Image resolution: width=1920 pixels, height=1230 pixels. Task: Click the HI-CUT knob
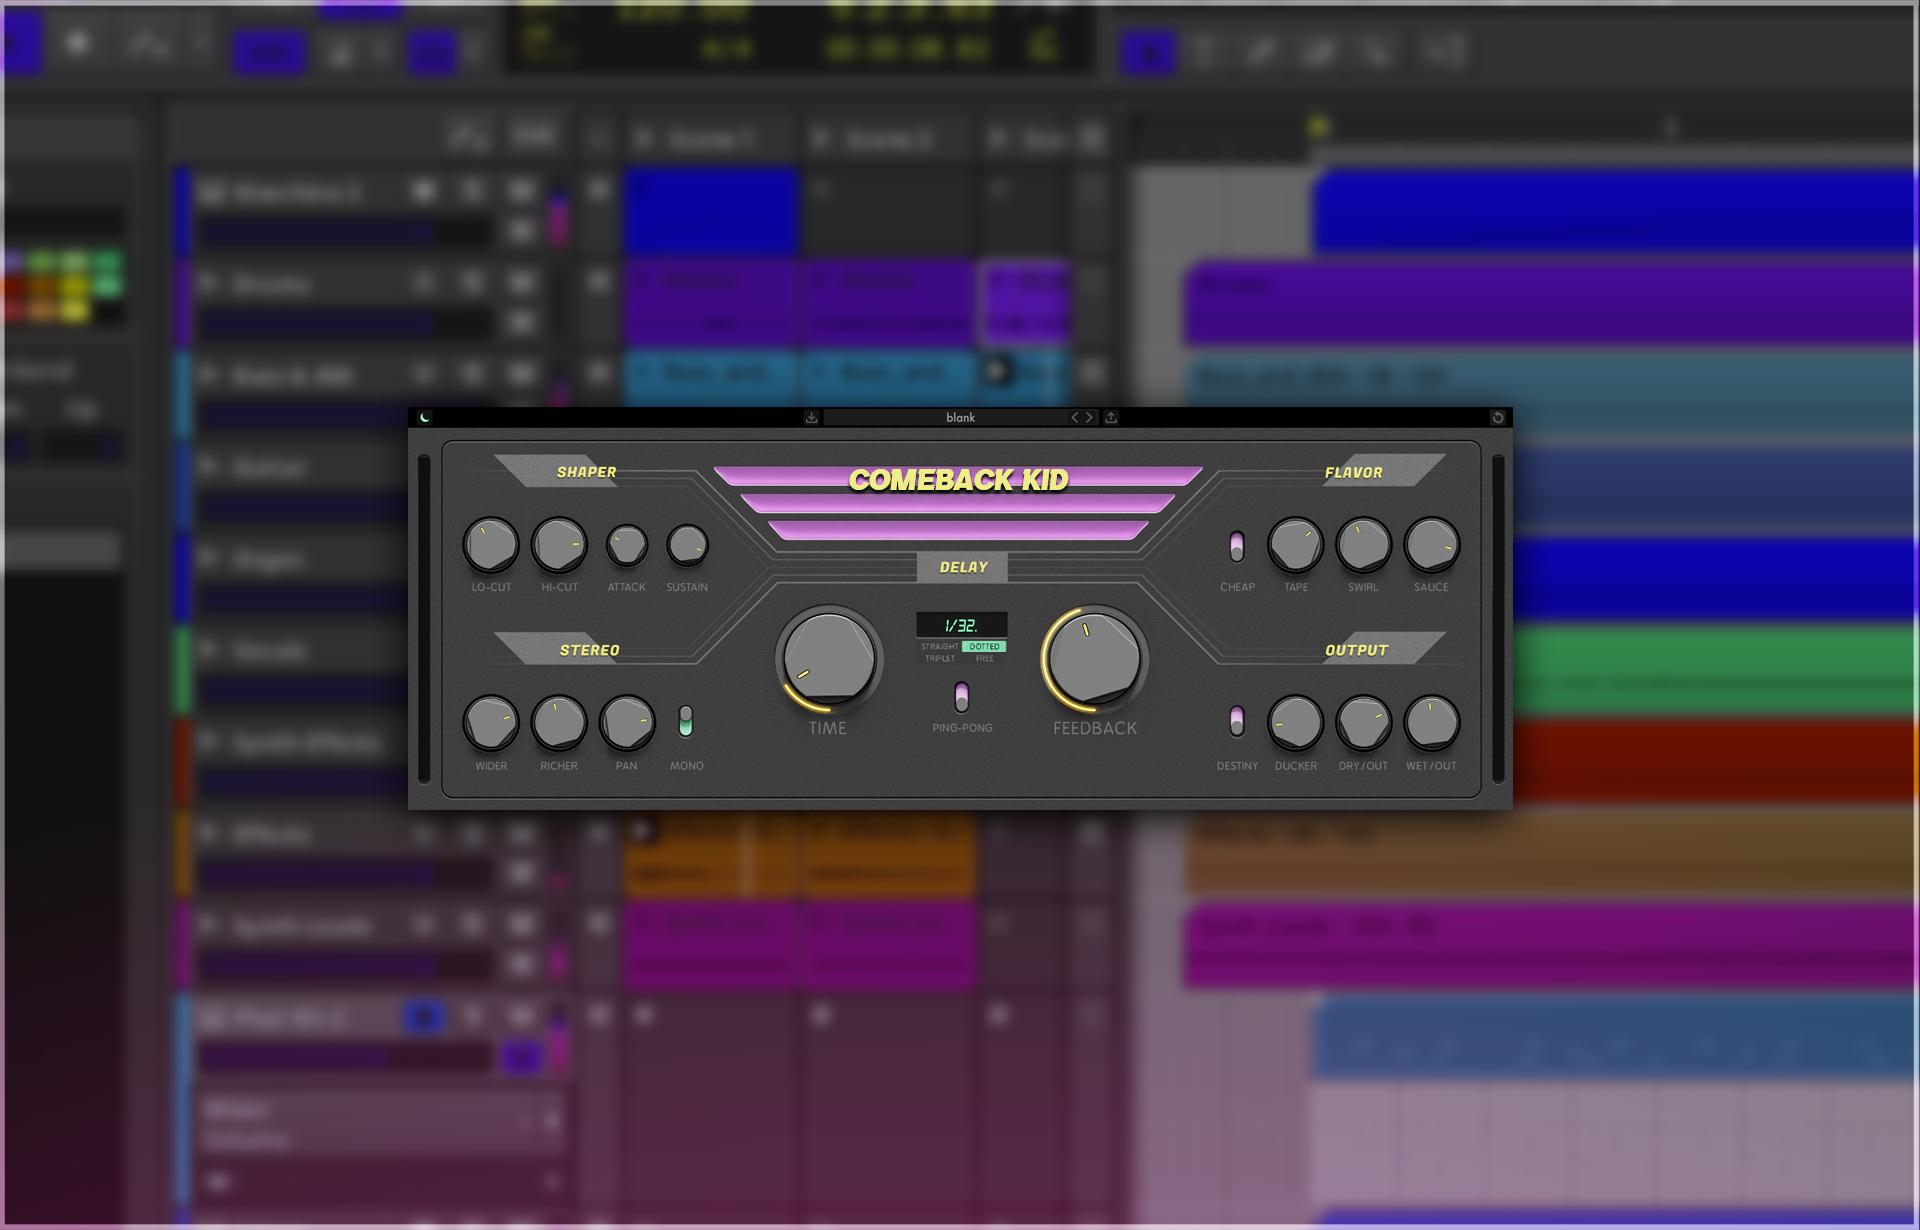click(x=559, y=545)
